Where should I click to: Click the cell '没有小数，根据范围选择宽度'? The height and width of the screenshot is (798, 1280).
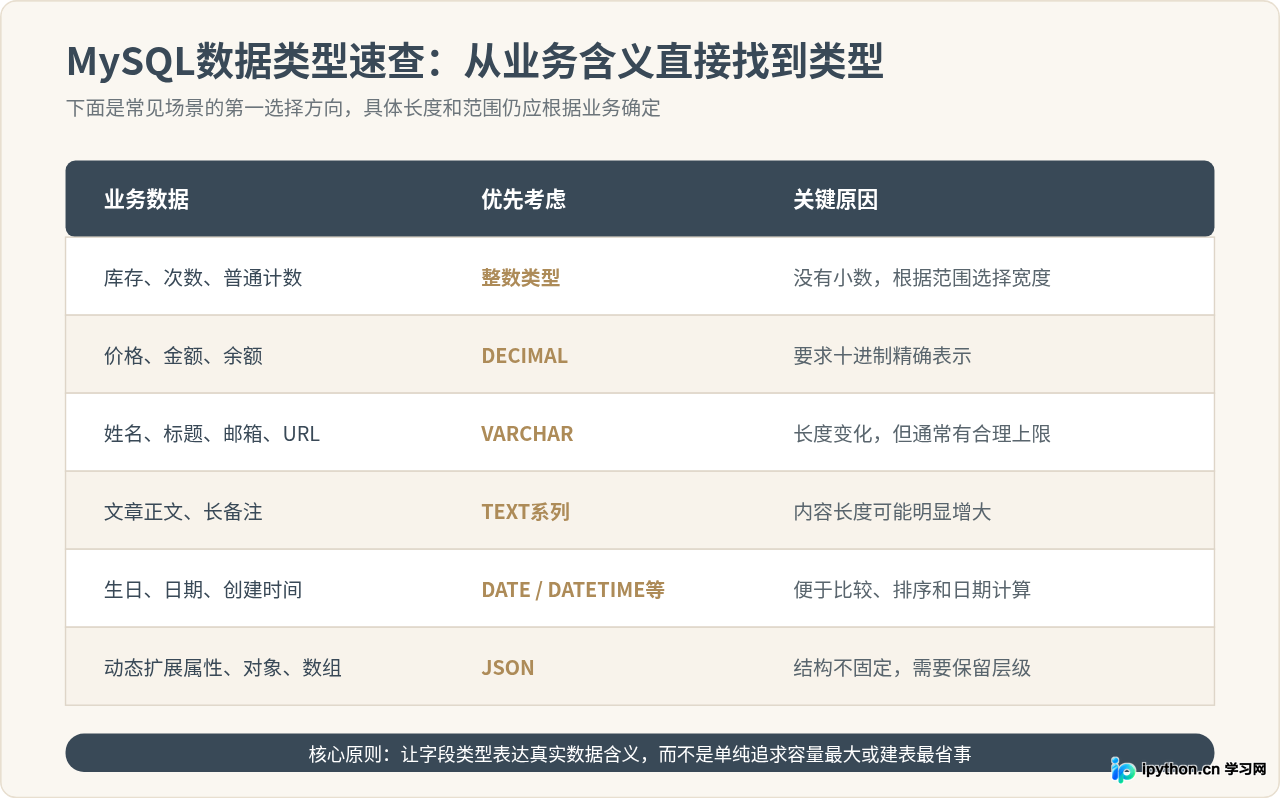(x=922, y=277)
